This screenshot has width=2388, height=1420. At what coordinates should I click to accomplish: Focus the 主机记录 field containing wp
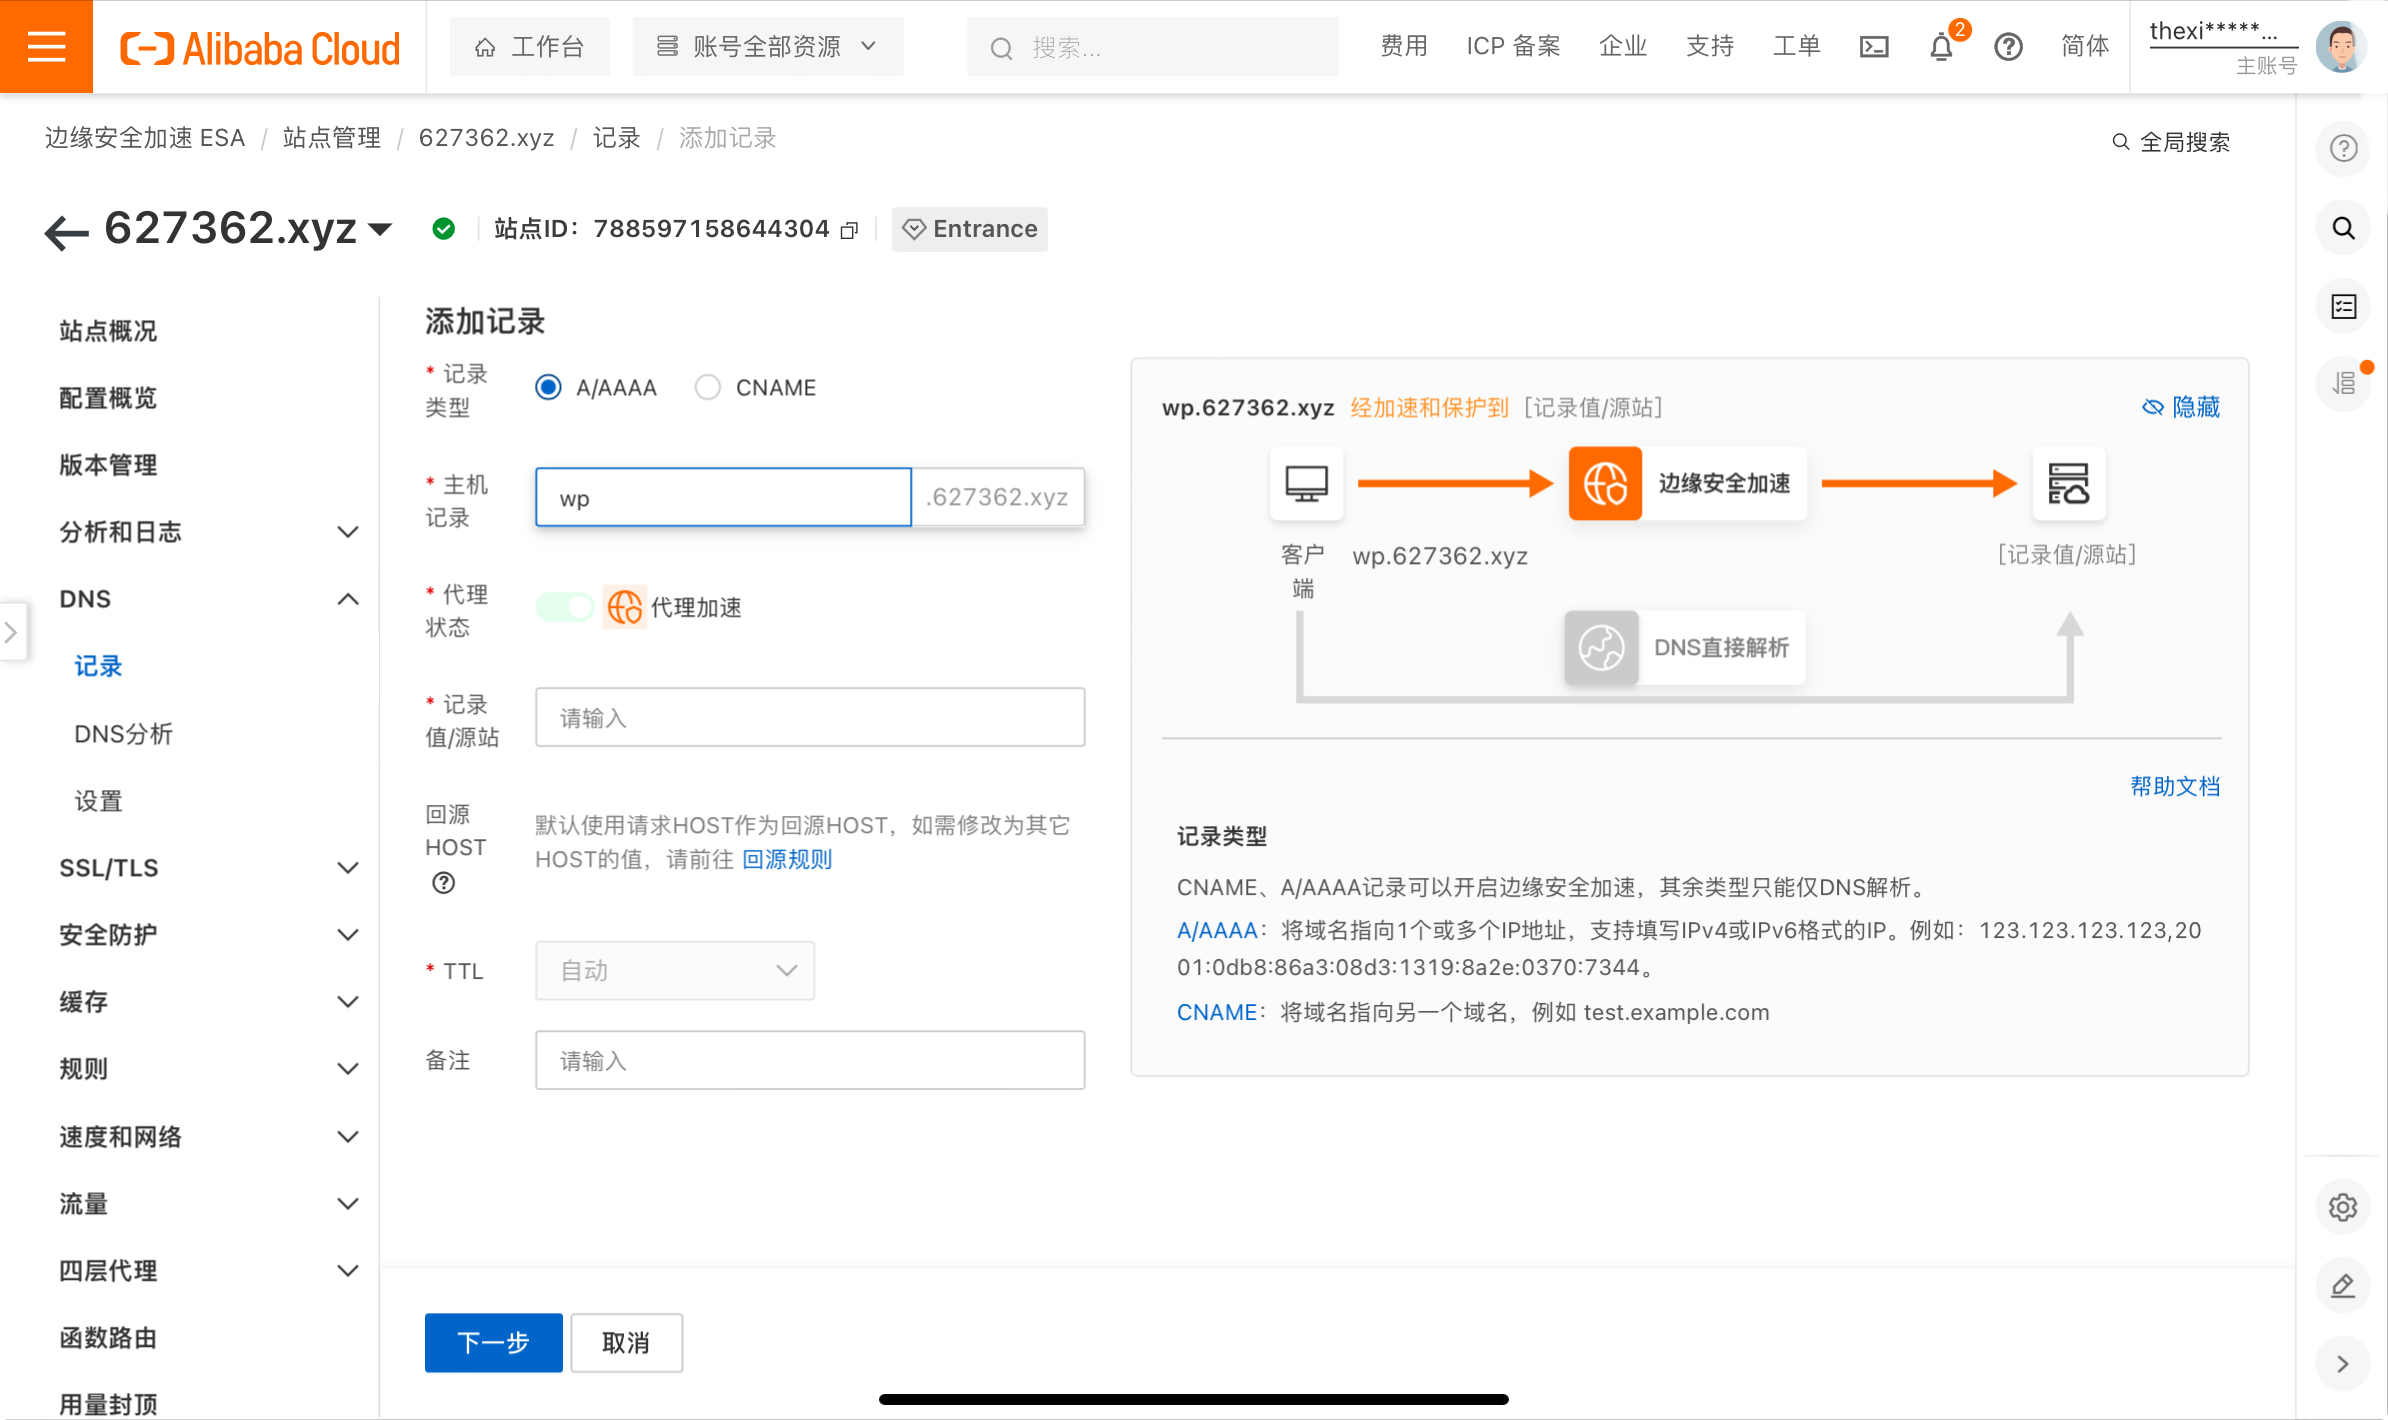click(723, 497)
